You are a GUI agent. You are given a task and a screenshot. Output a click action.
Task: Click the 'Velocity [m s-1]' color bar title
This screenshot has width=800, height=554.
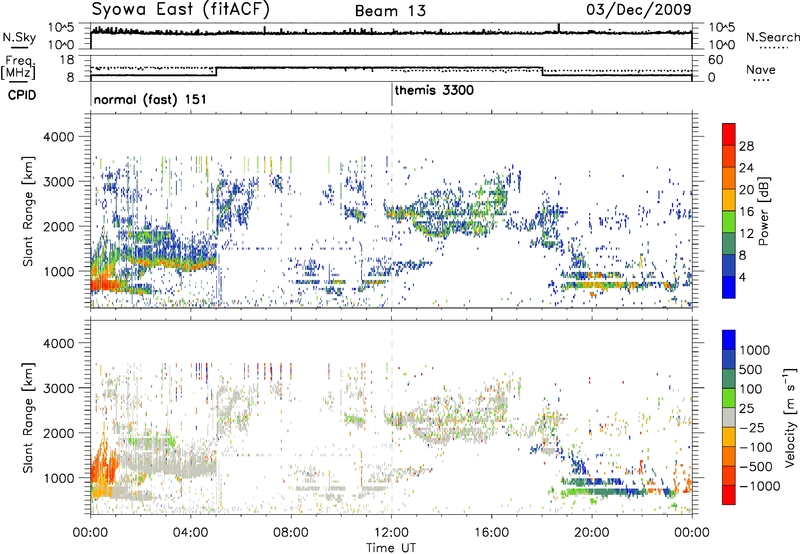point(790,417)
